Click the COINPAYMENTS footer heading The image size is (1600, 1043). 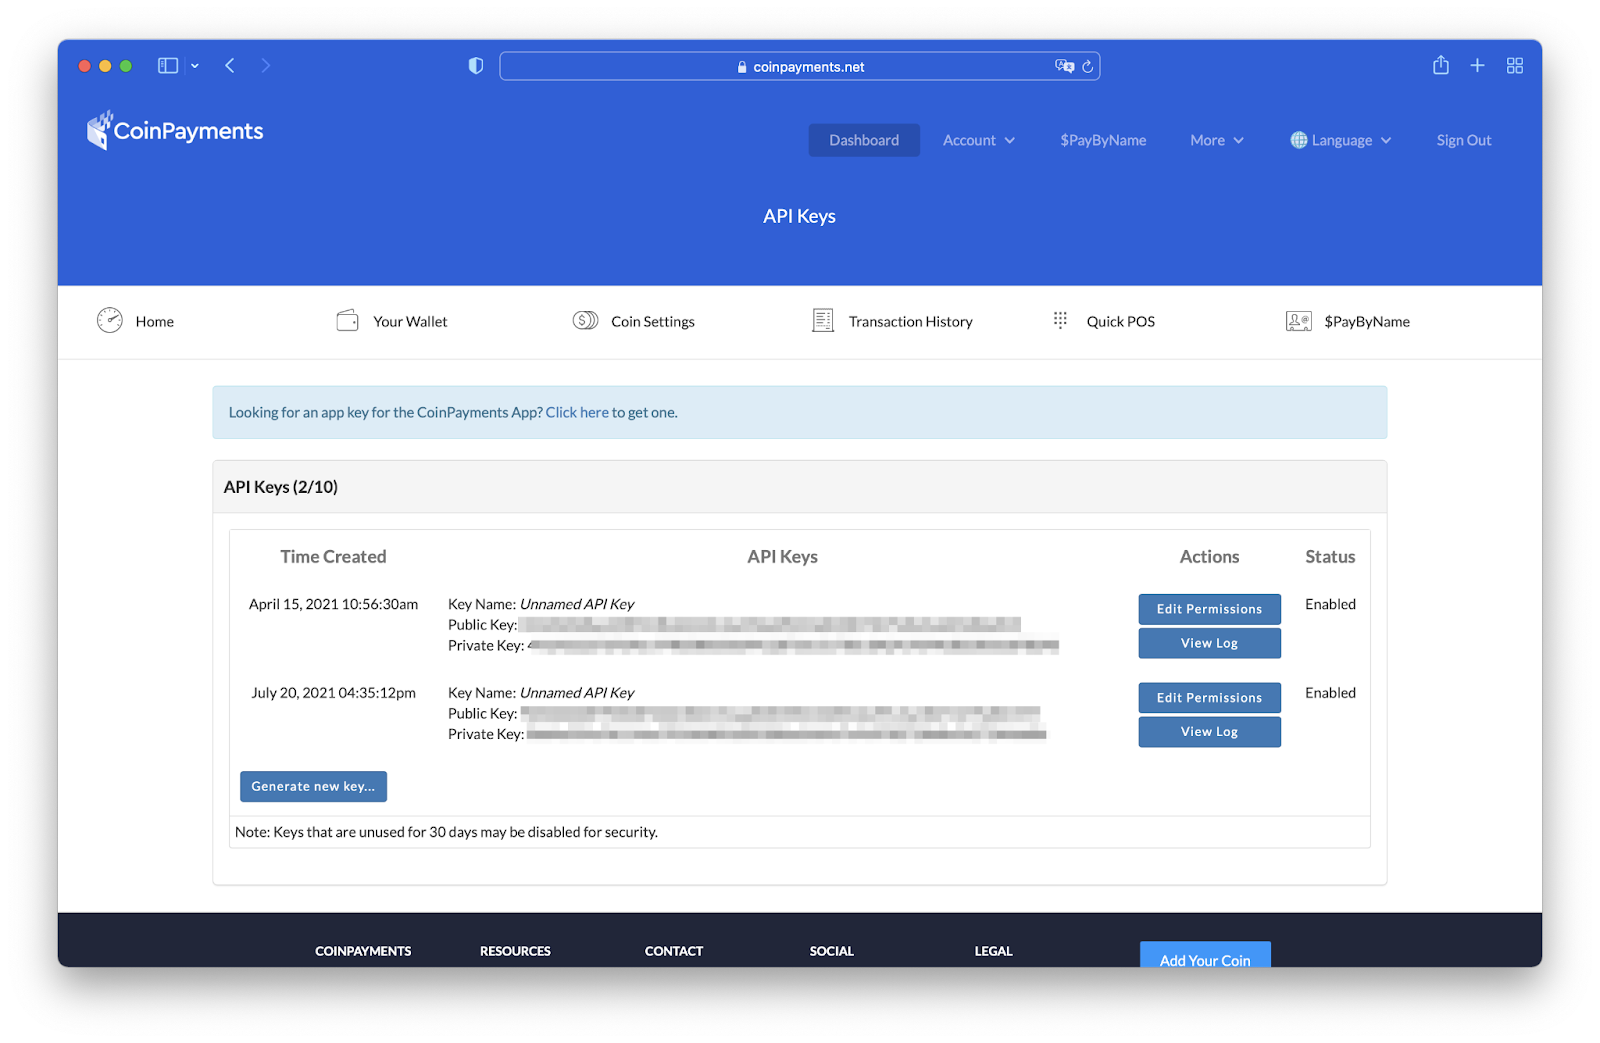point(363,951)
